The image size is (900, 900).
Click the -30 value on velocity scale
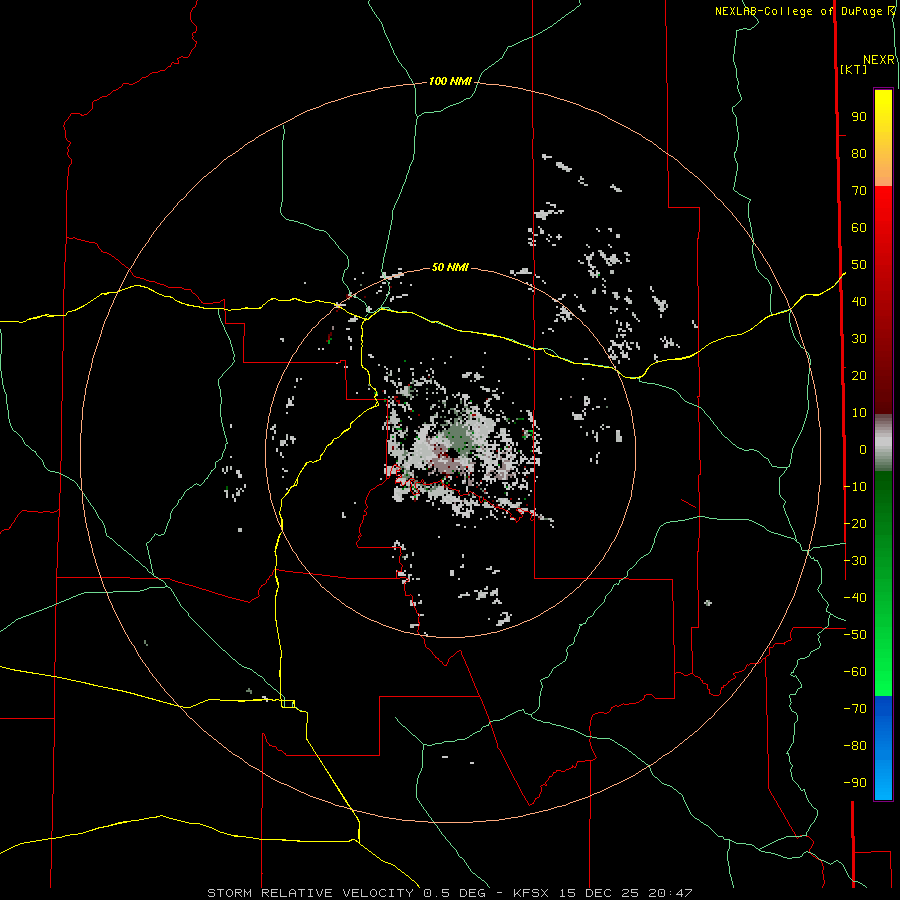tap(855, 561)
